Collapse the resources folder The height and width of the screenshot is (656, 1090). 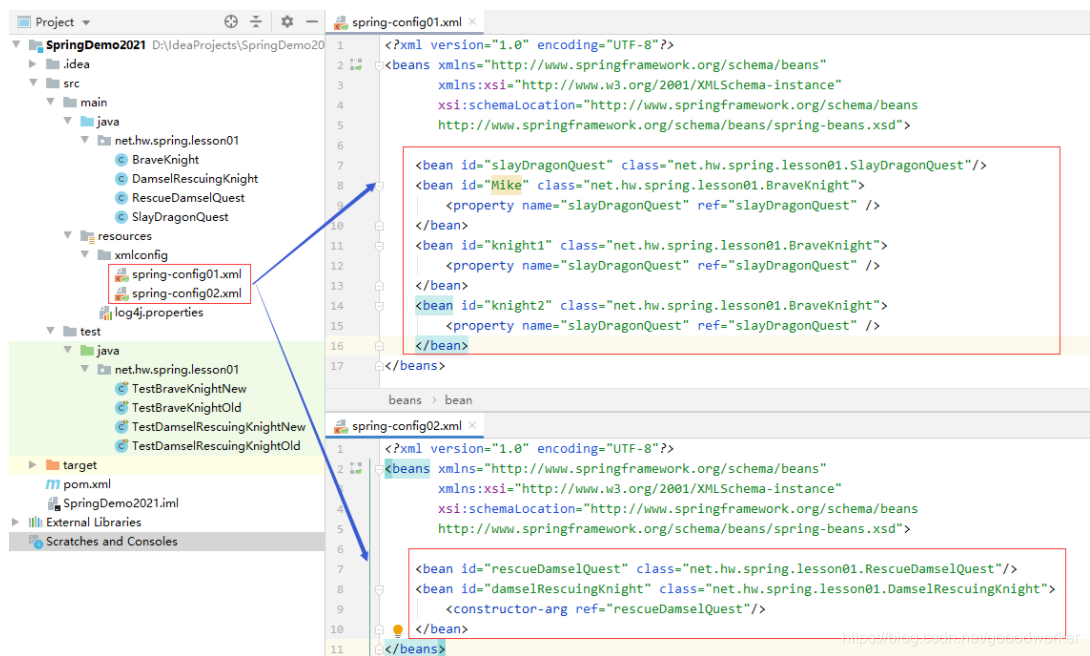[67, 236]
